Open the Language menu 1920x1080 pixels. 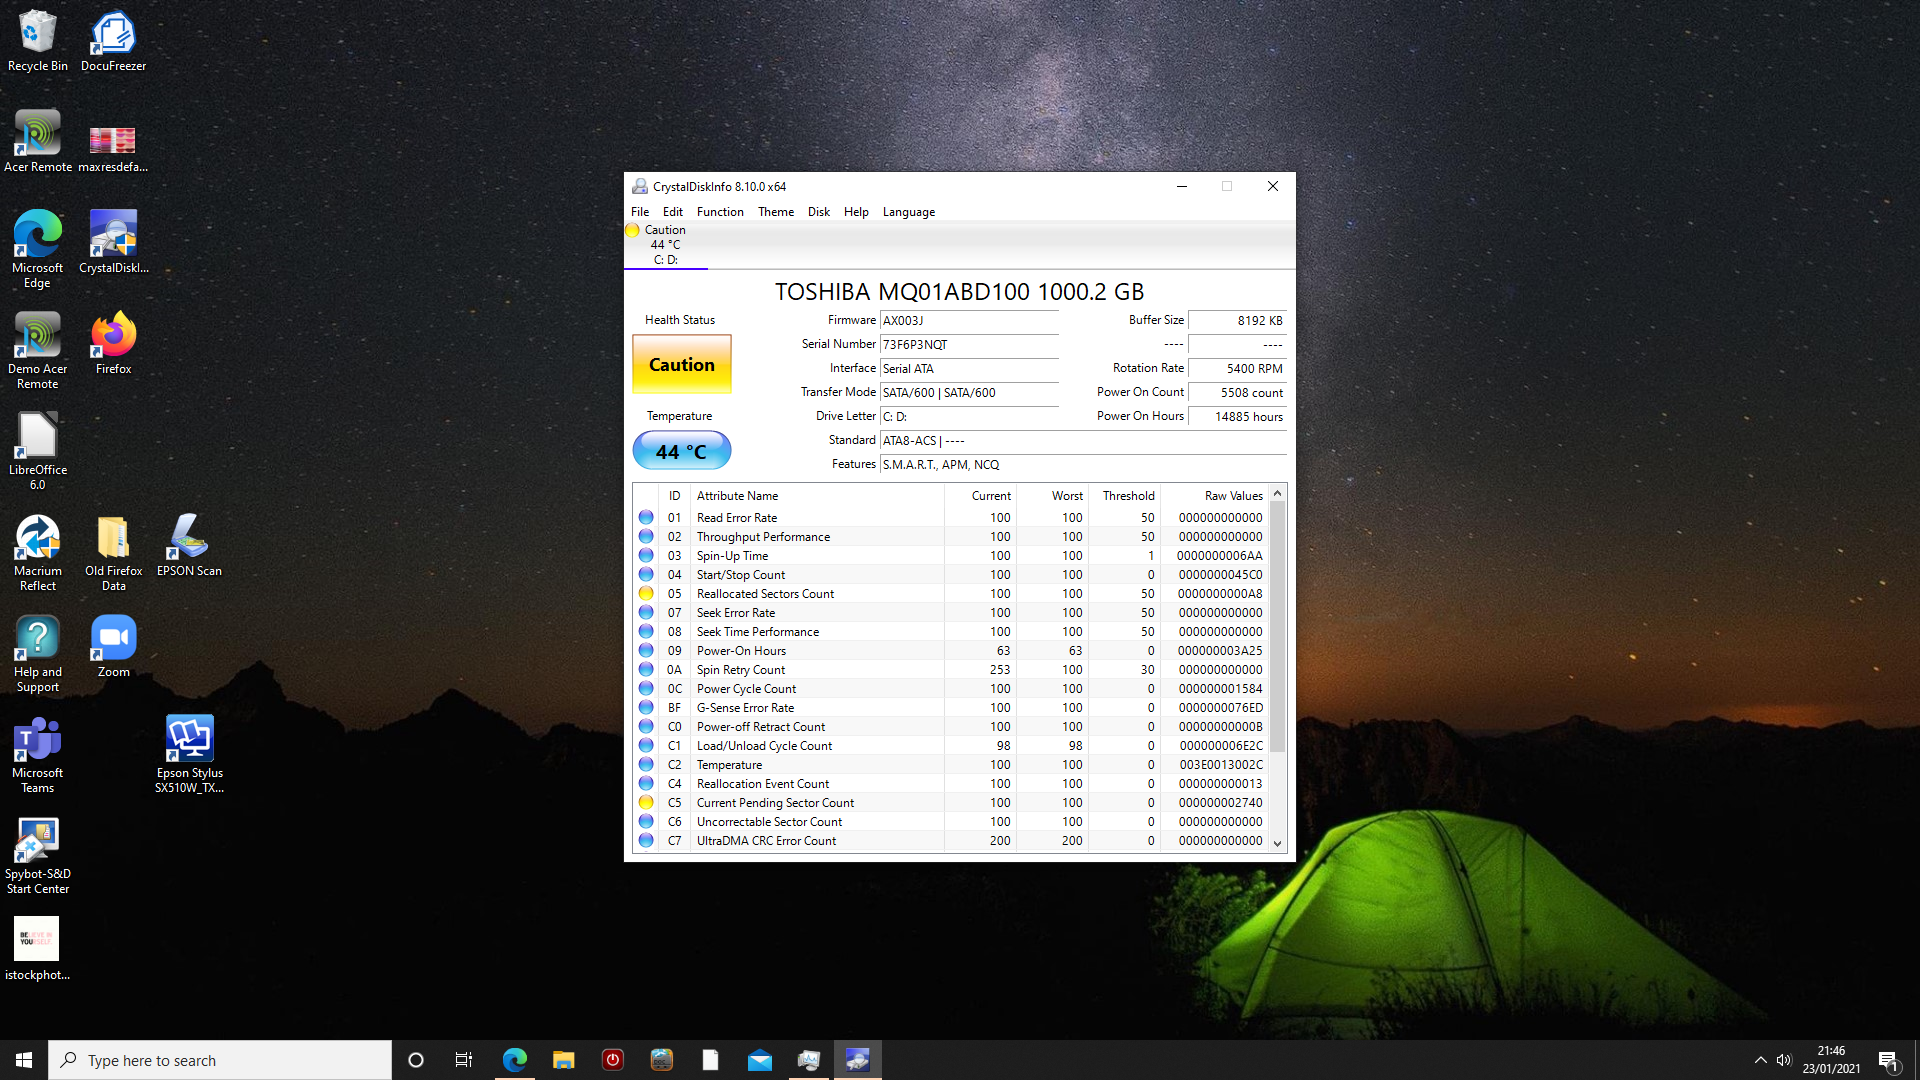point(909,212)
